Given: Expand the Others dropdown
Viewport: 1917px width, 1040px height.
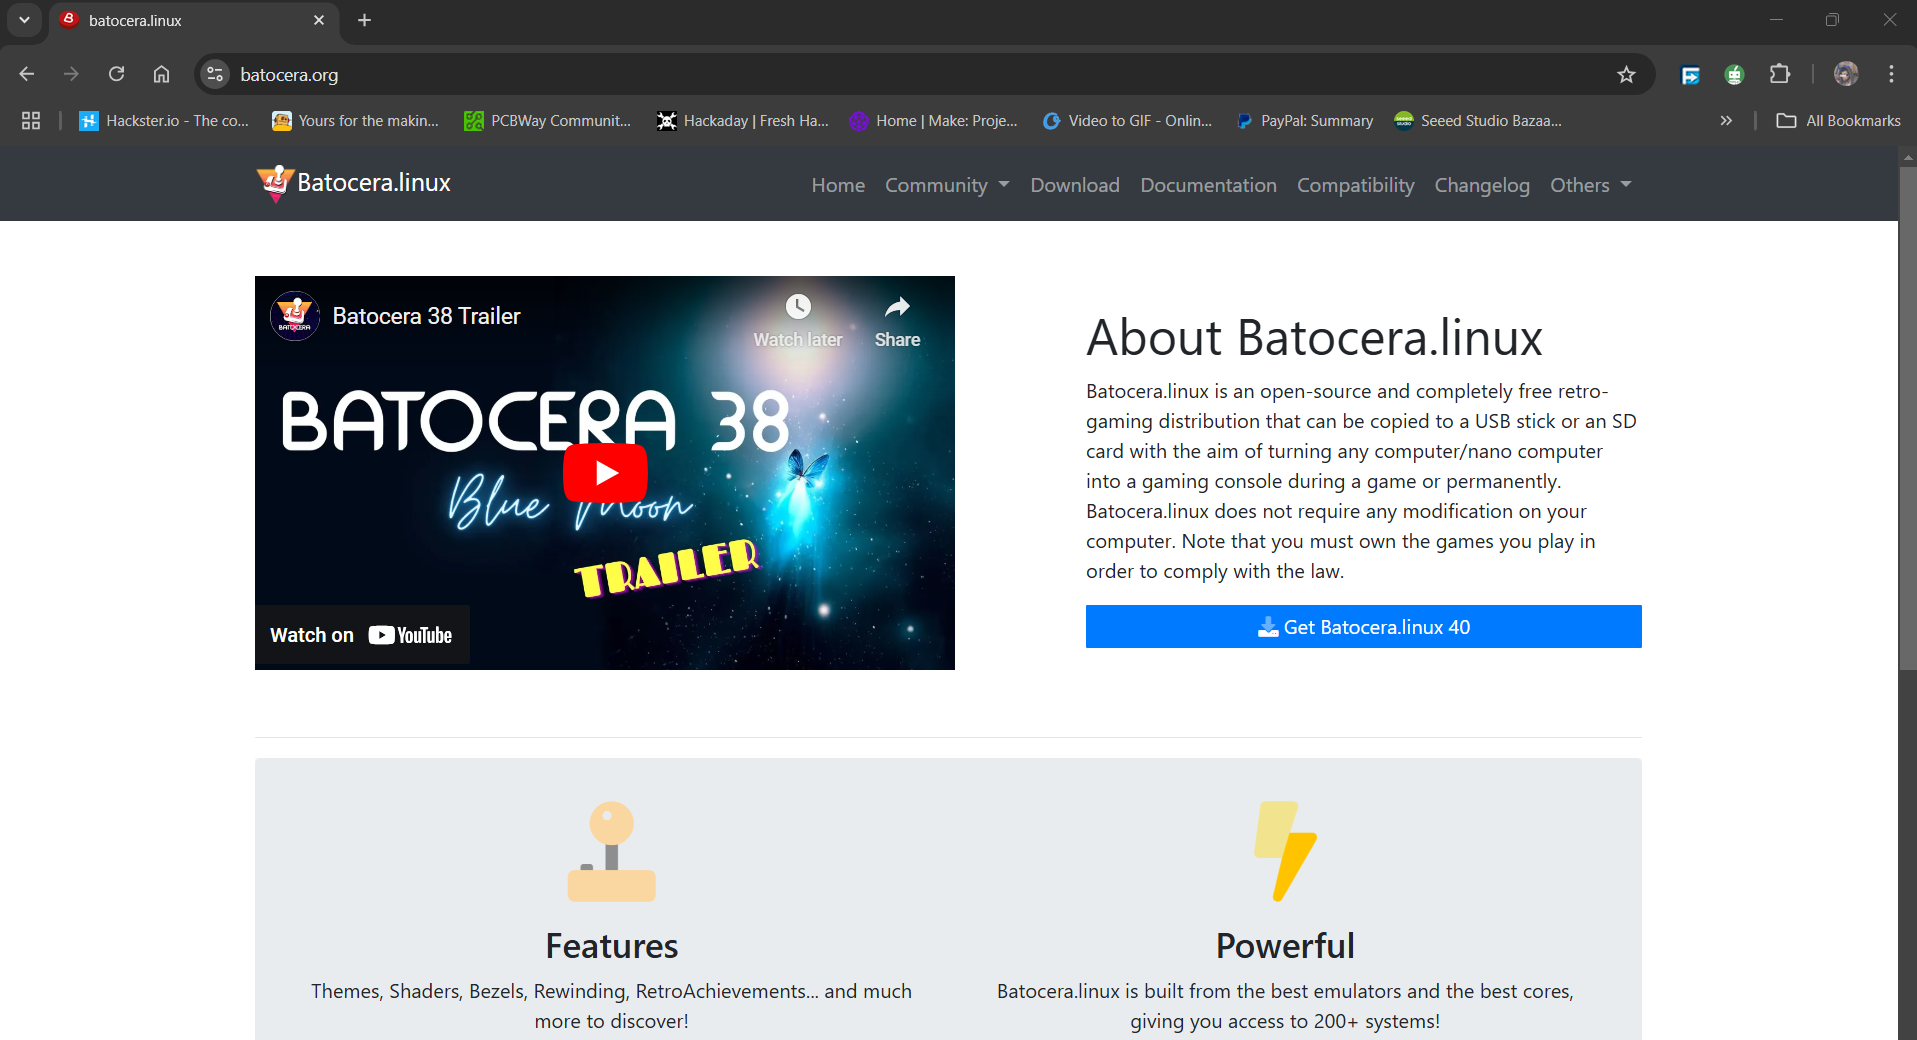Looking at the screenshot, I should (1589, 185).
